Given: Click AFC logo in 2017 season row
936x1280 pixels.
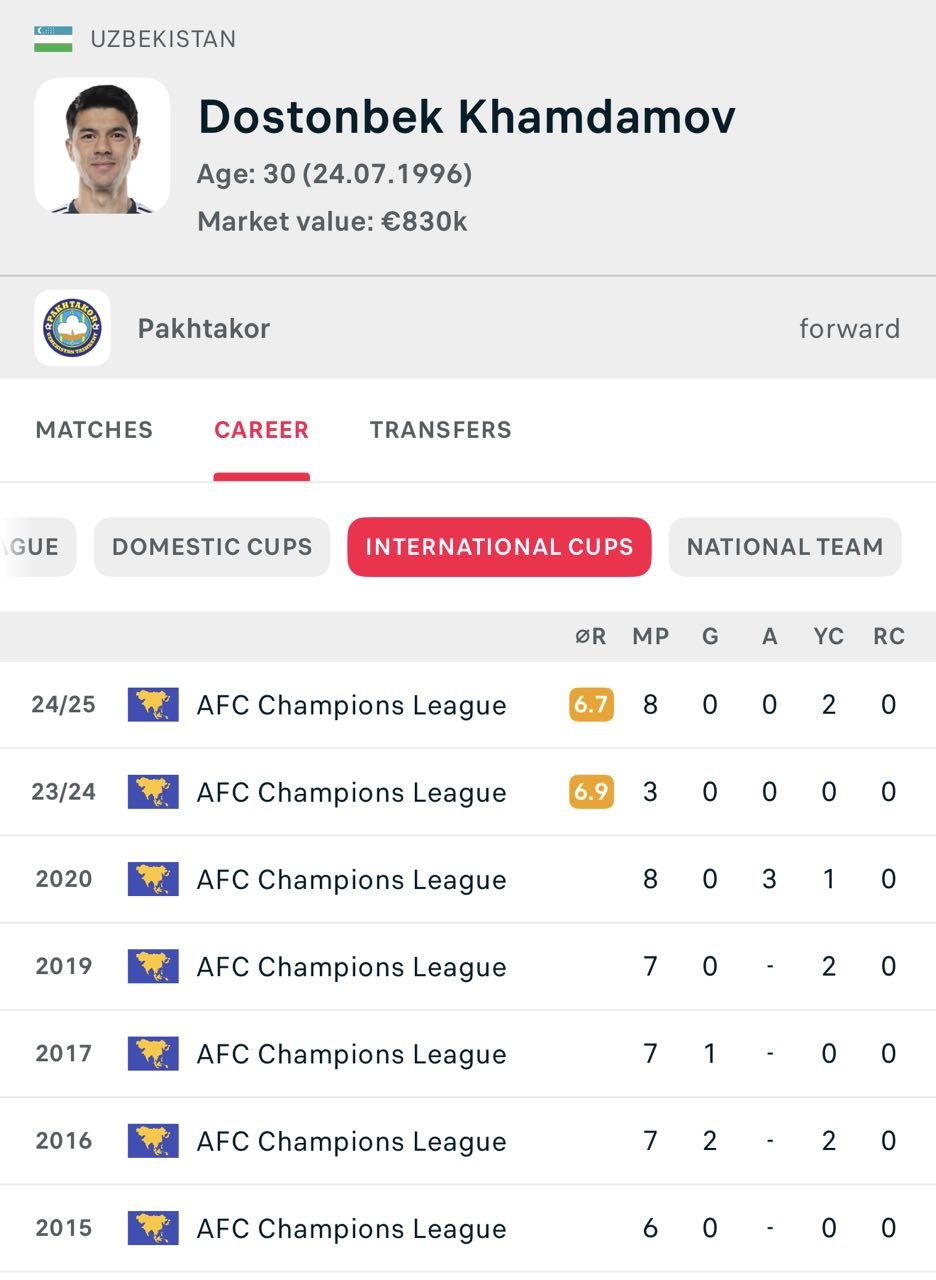Looking at the screenshot, I should pos(153,1053).
